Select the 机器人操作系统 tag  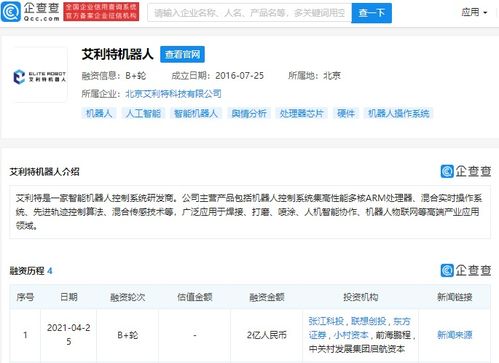[x=398, y=113]
